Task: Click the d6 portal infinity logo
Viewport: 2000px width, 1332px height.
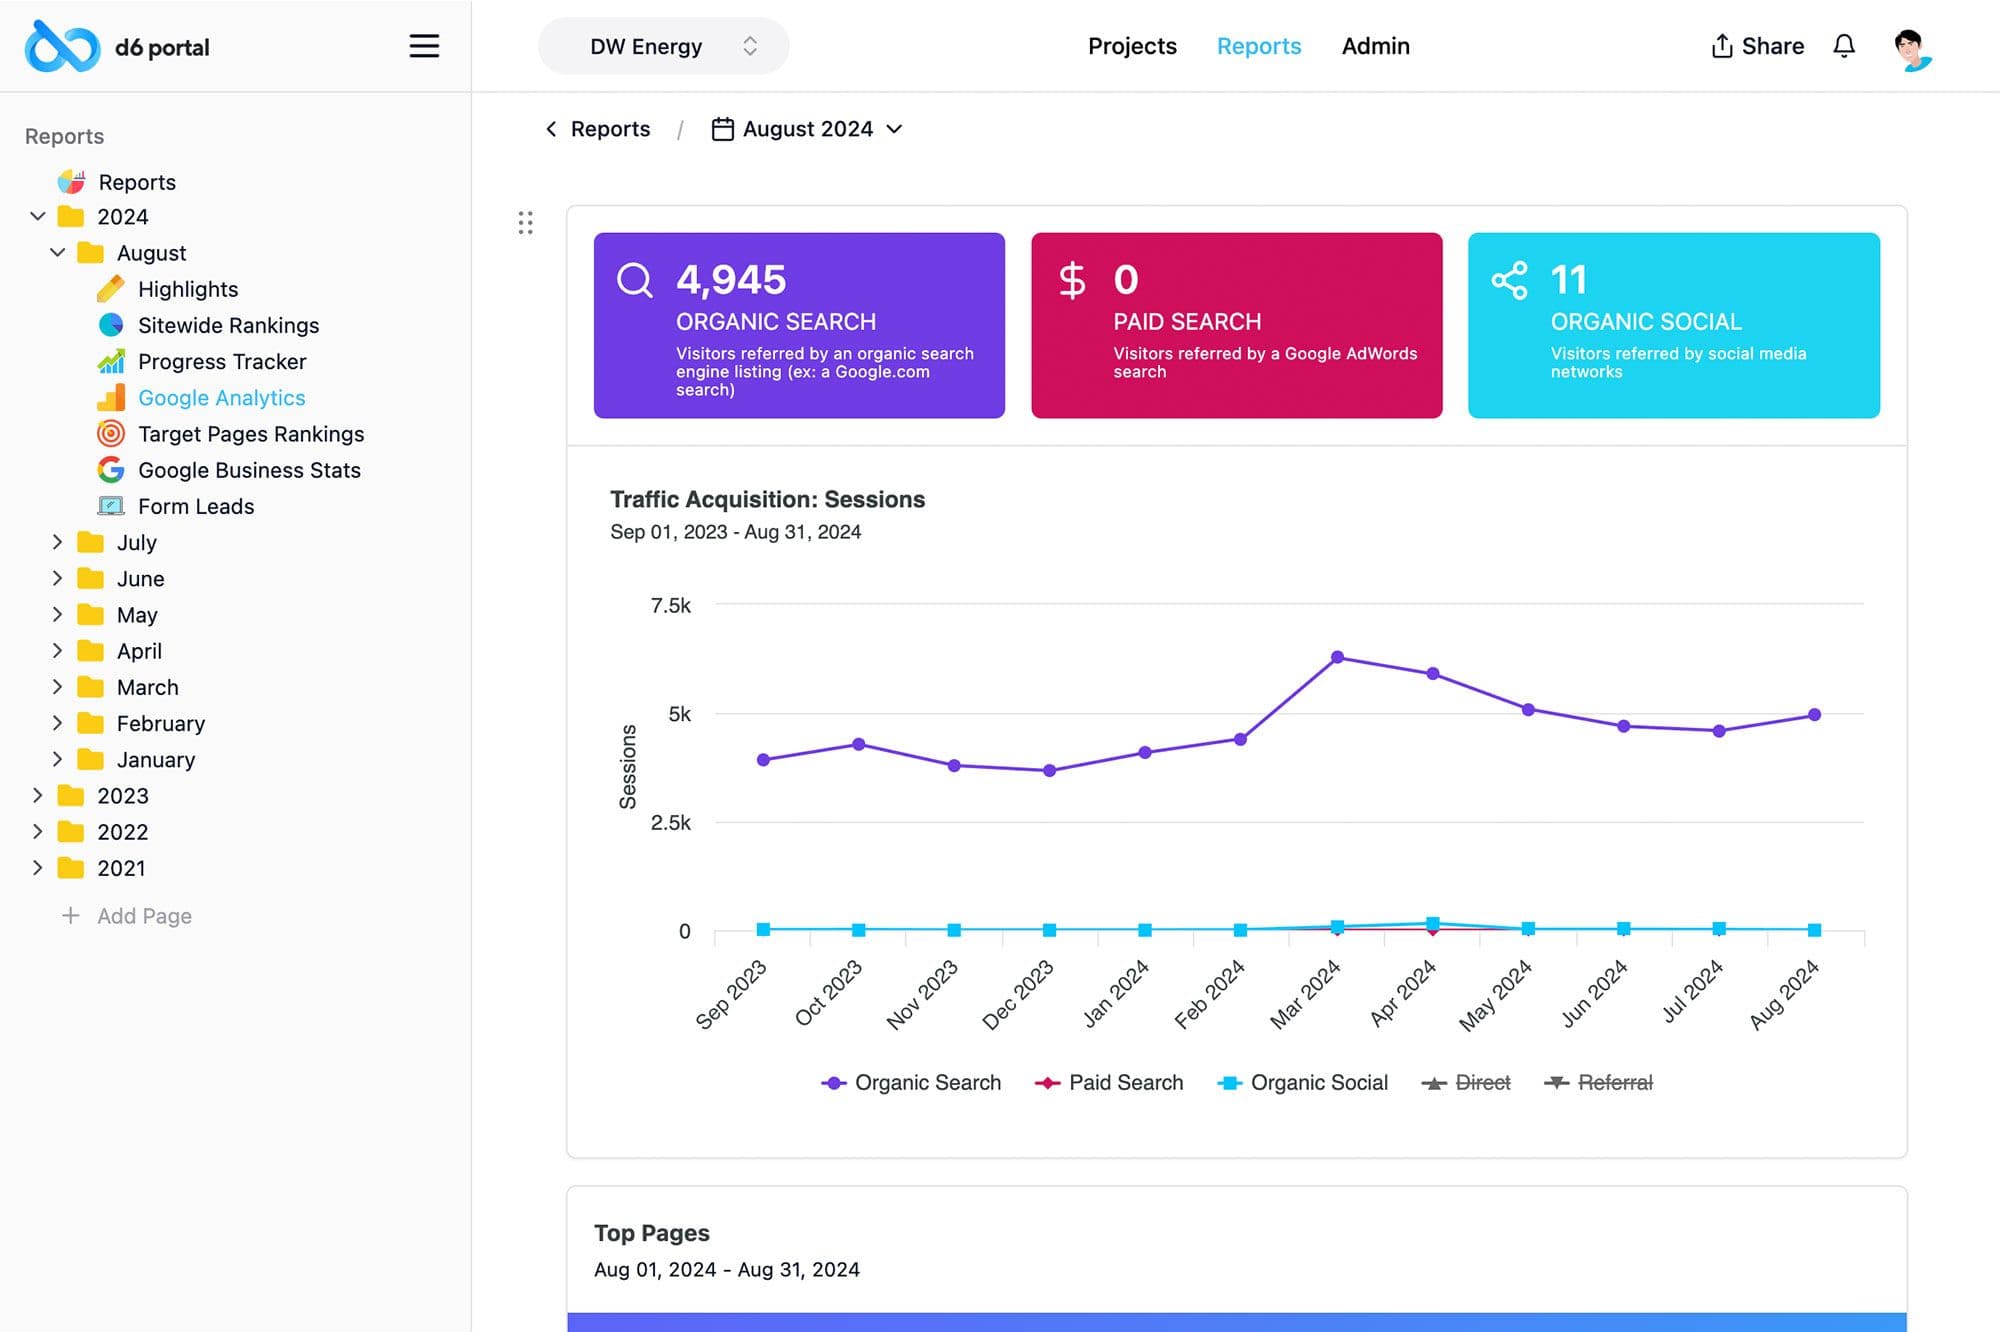Action: click(62, 46)
